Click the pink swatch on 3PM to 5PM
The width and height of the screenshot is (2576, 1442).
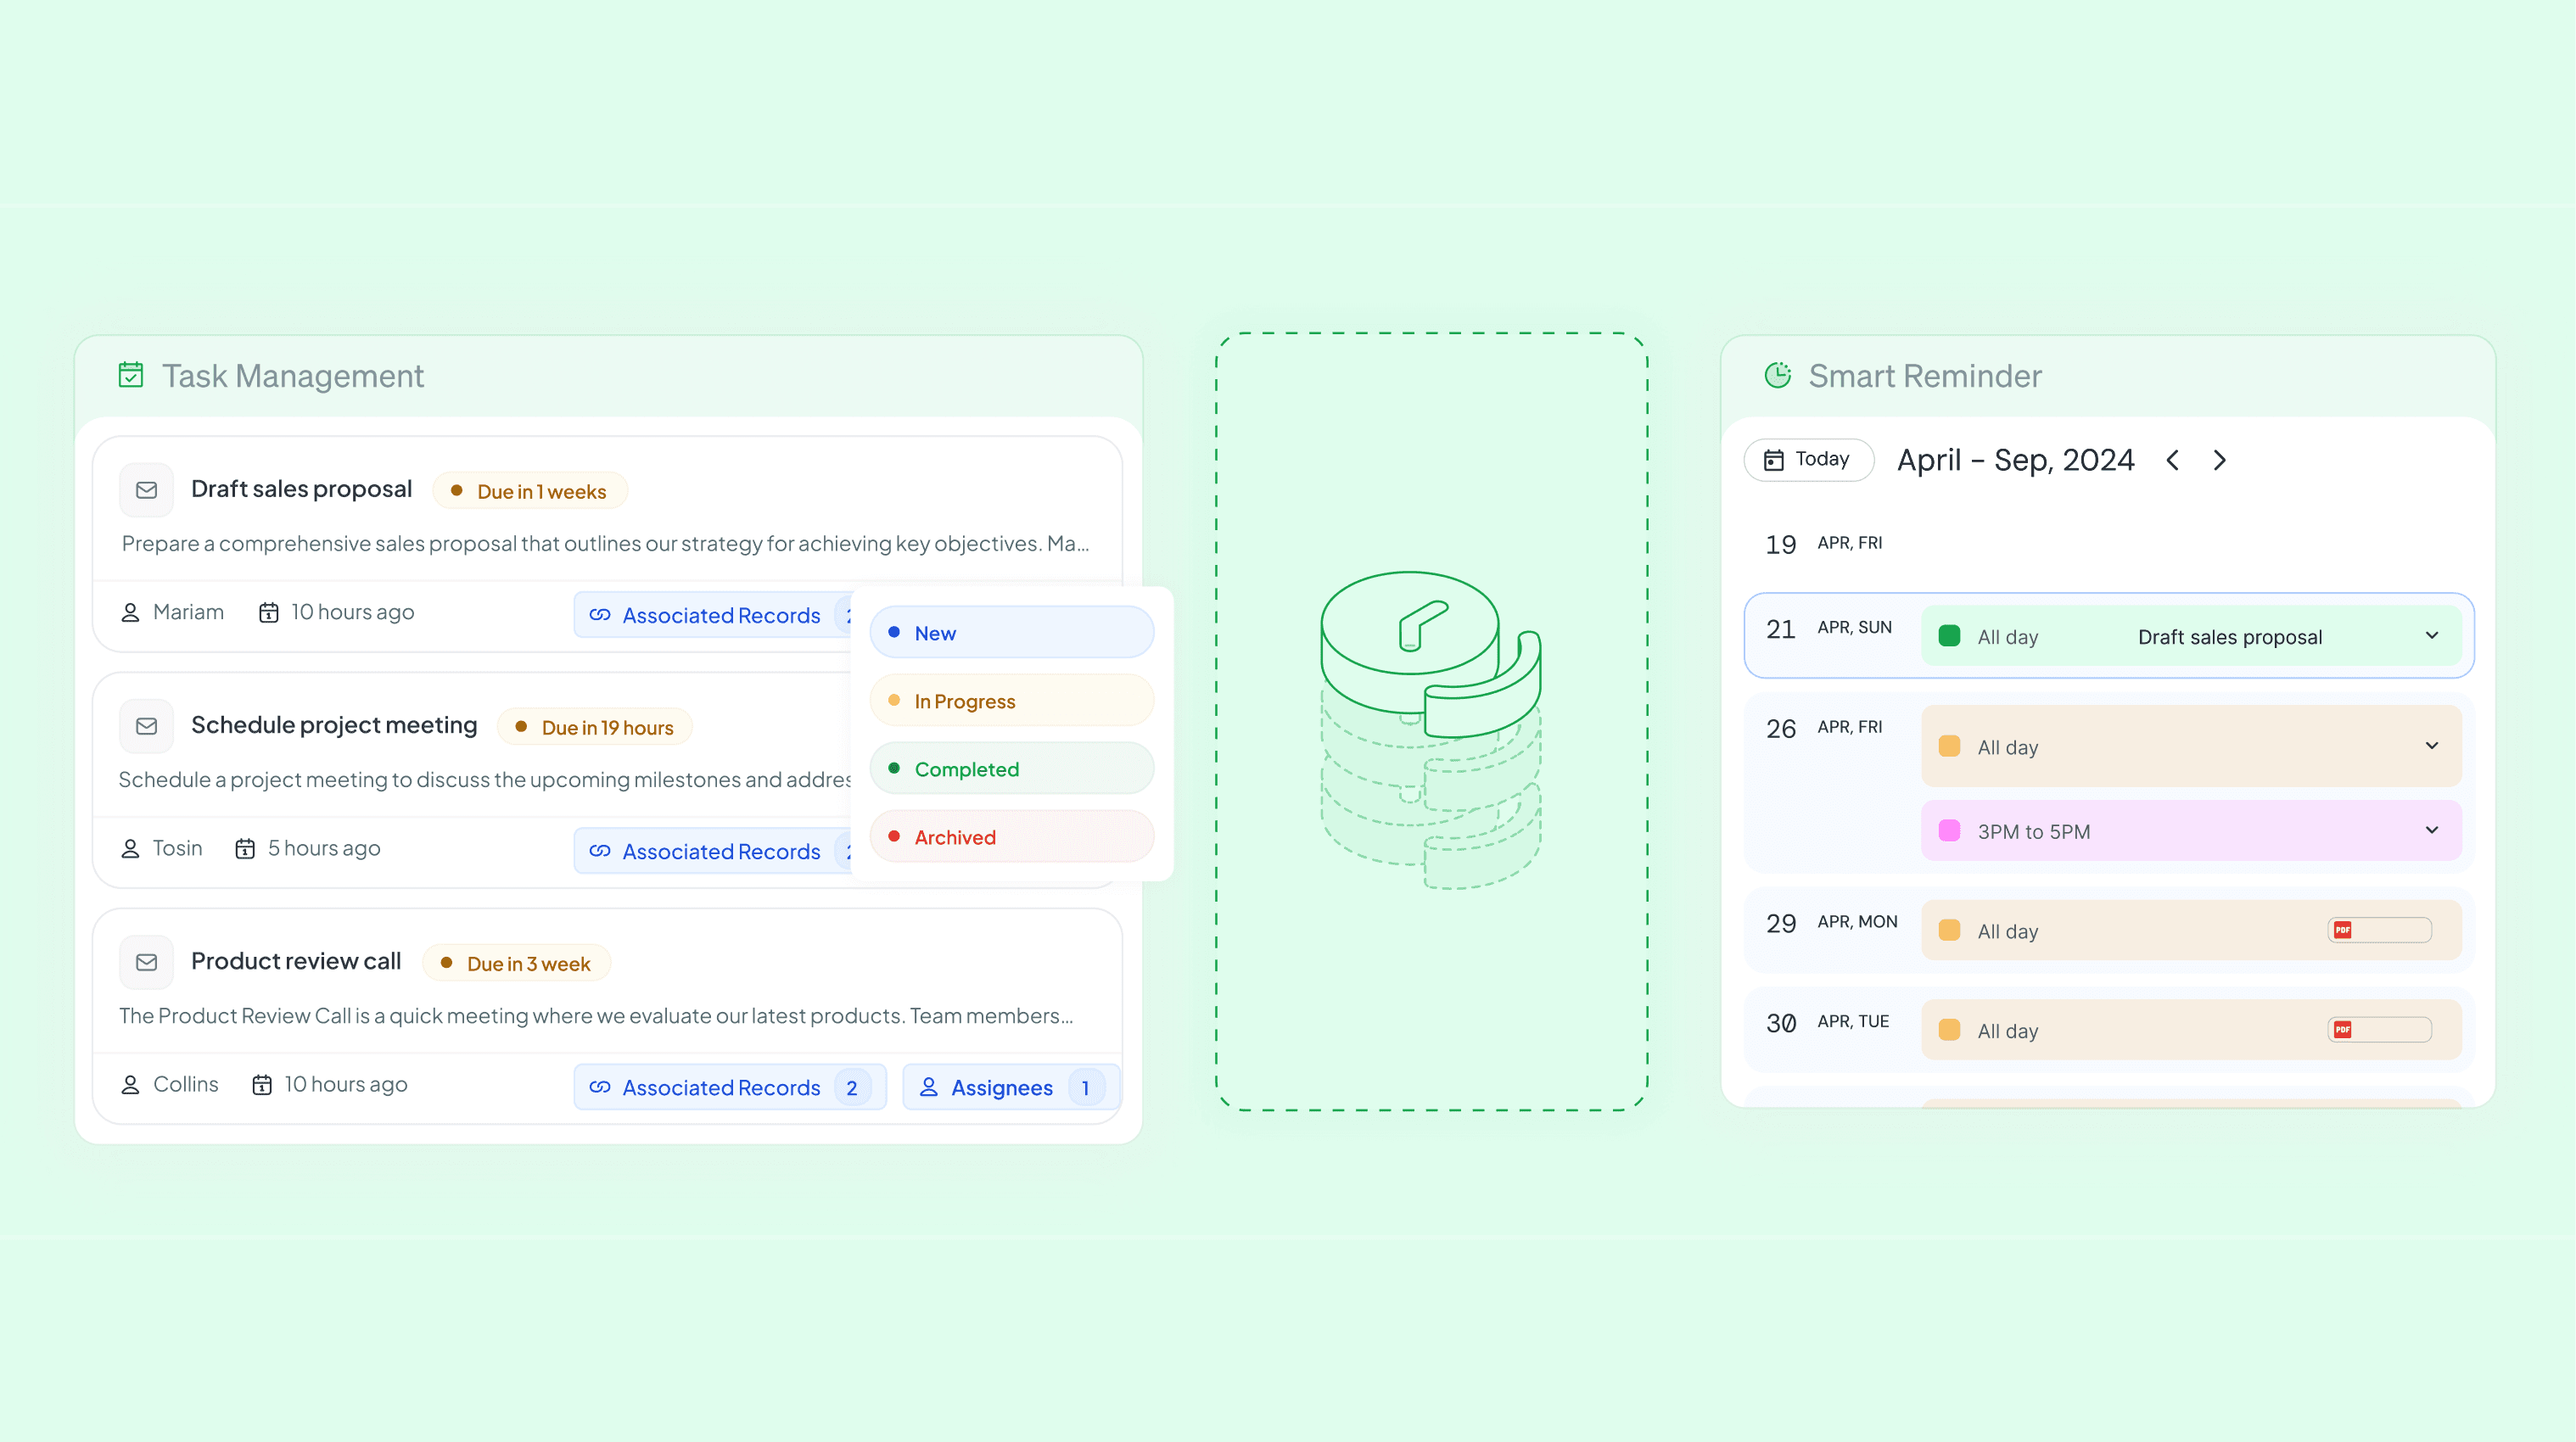pos(1949,830)
